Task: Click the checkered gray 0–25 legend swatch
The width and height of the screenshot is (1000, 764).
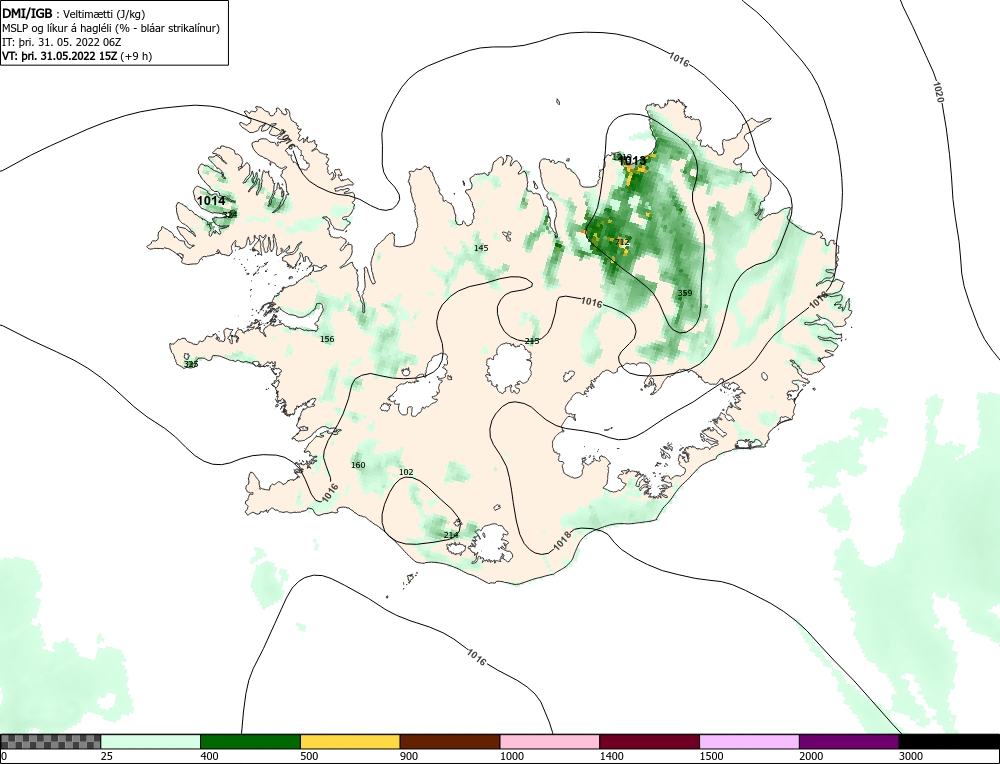Action: 50,742
